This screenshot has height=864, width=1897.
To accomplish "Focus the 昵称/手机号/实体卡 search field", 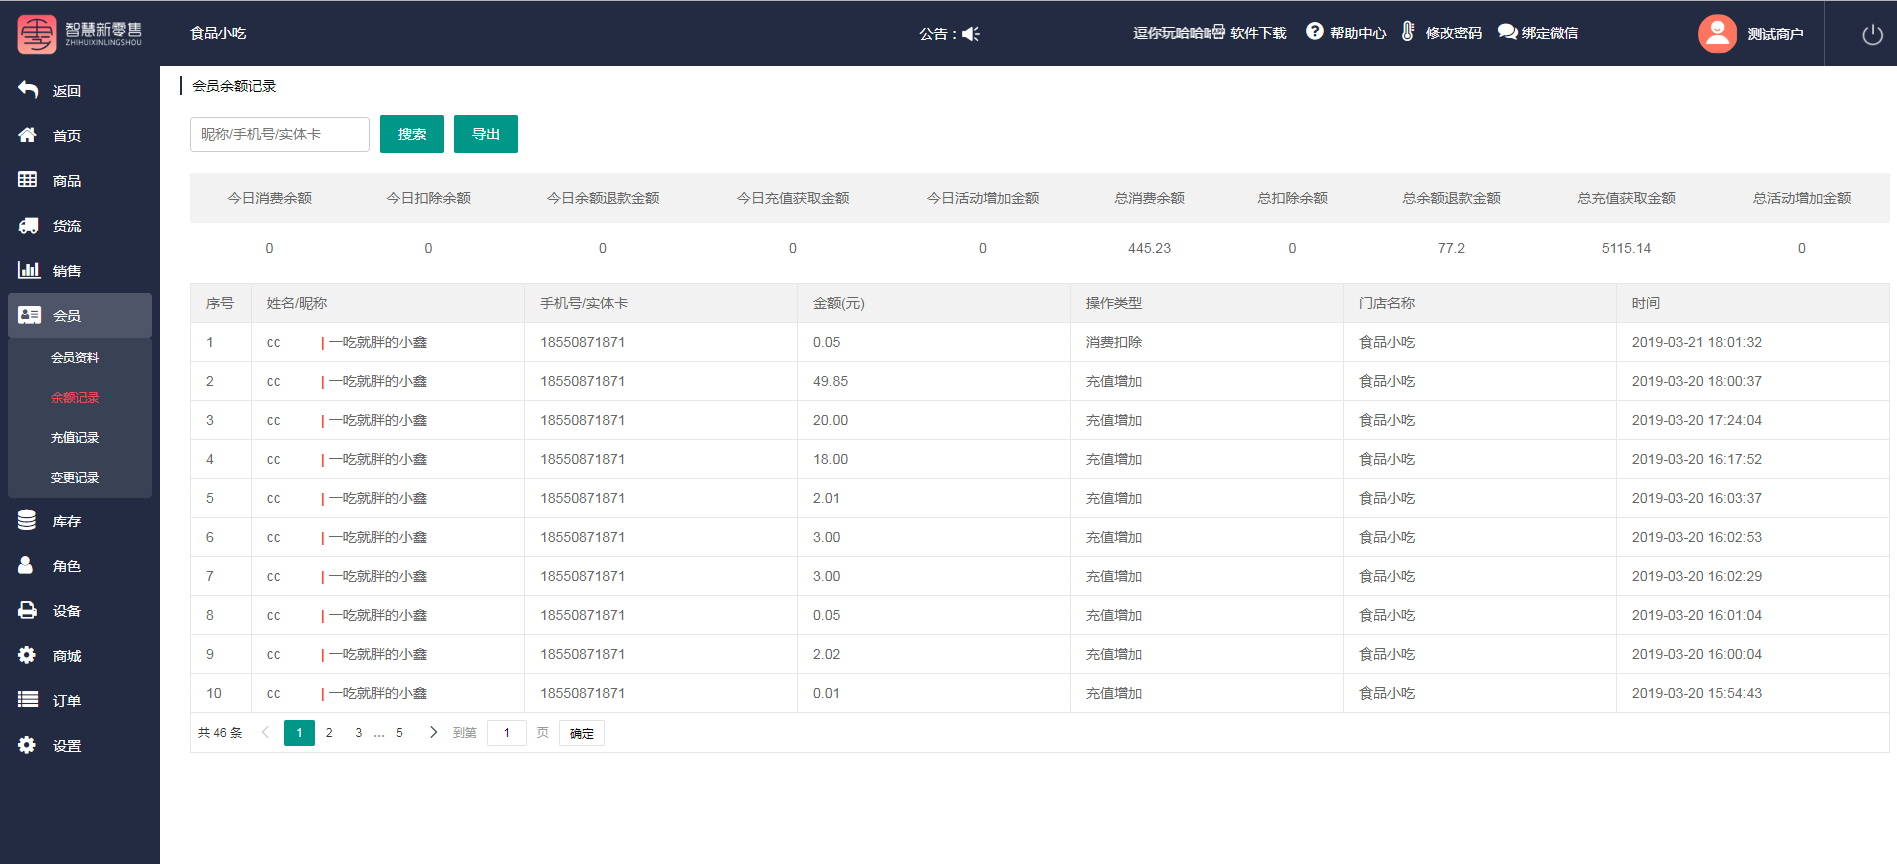I will coord(280,134).
